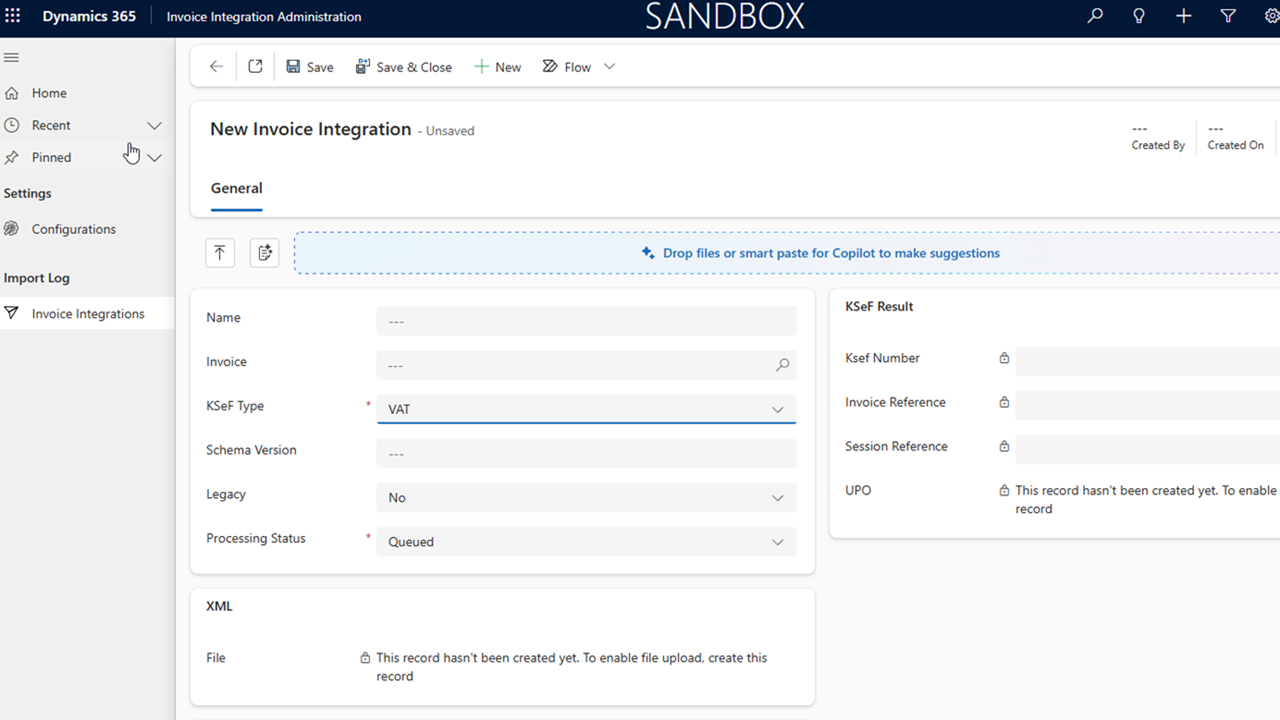Screen dimensions: 1280x720
Task: Expand the Pinned section chevron
Action: point(154,158)
